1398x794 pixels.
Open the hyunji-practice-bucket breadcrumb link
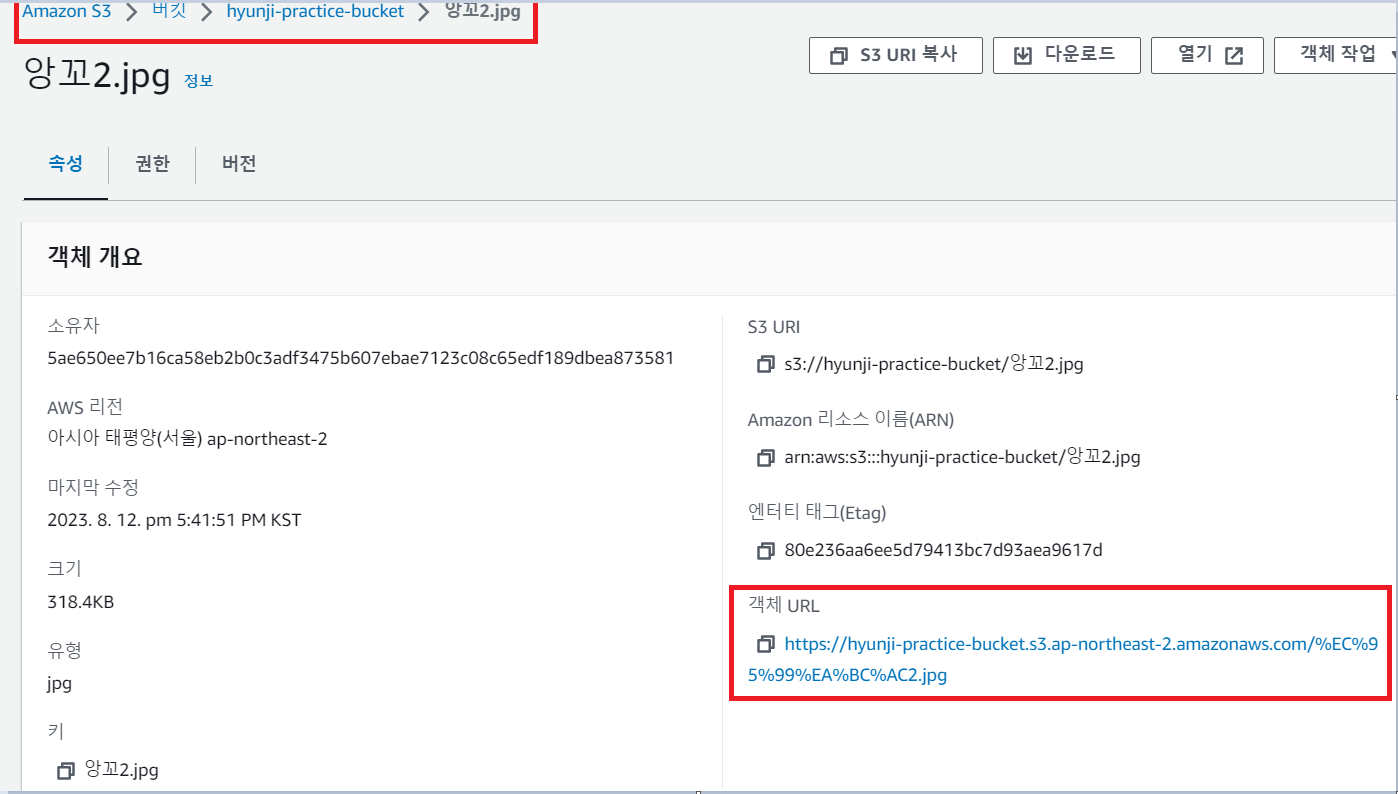(x=315, y=13)
